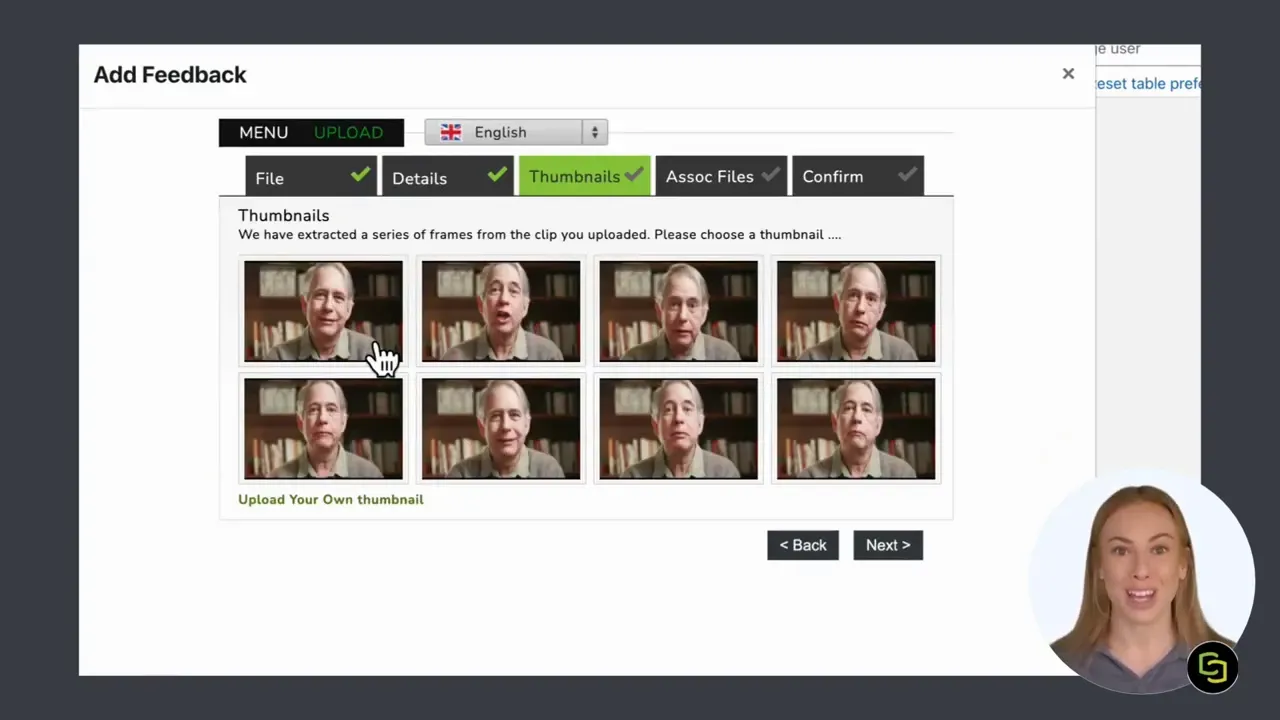Pick the last thumbnail in the bottom row
The image size is (1280, 720).
[x=856, y=429]
